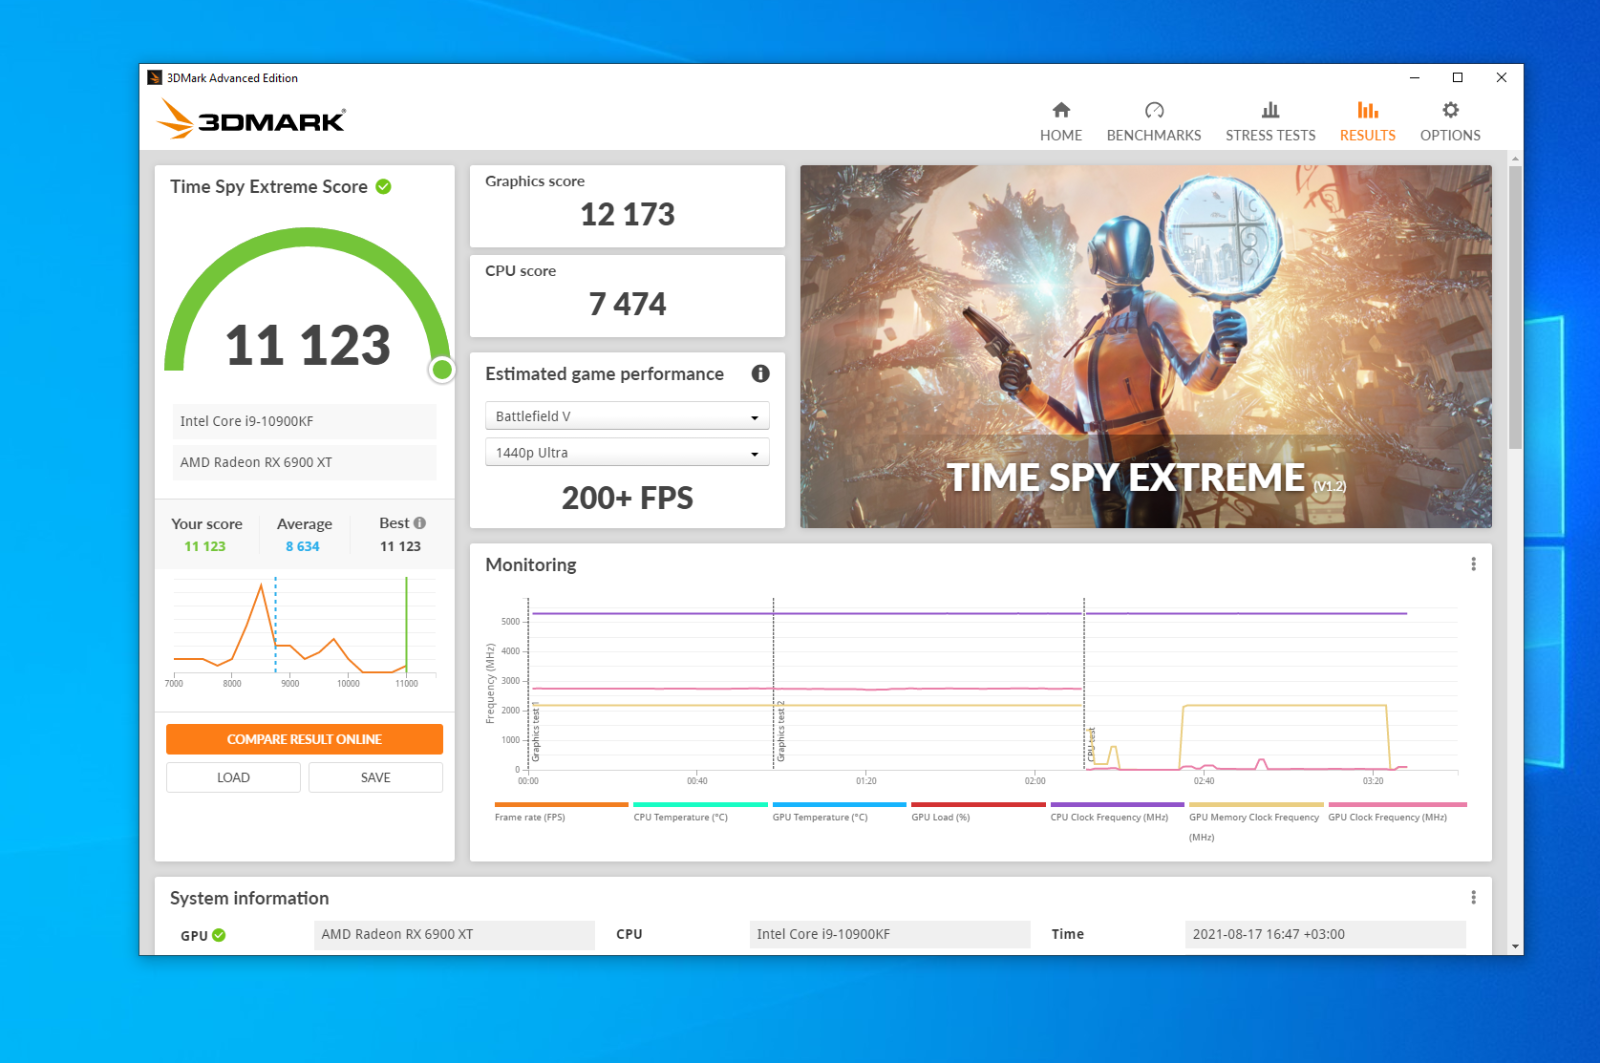Click the Graphics score 12 173
The width and height of the screenshot is (1600, 1063).
627,214
